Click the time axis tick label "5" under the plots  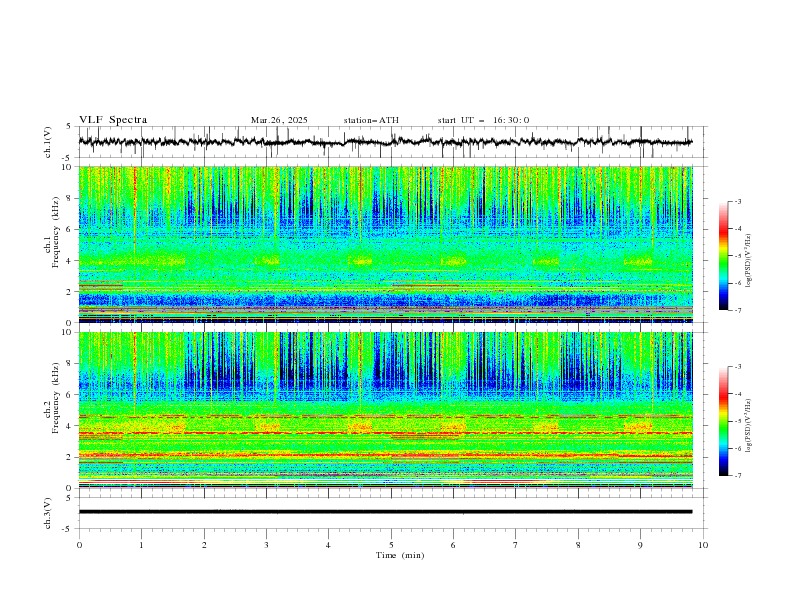(391, 545)
